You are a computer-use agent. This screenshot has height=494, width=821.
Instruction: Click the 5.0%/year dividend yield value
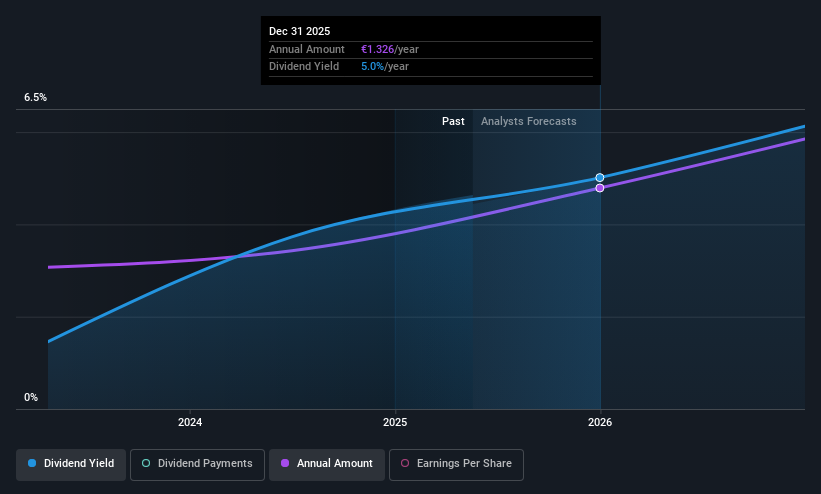pos(385,67)
